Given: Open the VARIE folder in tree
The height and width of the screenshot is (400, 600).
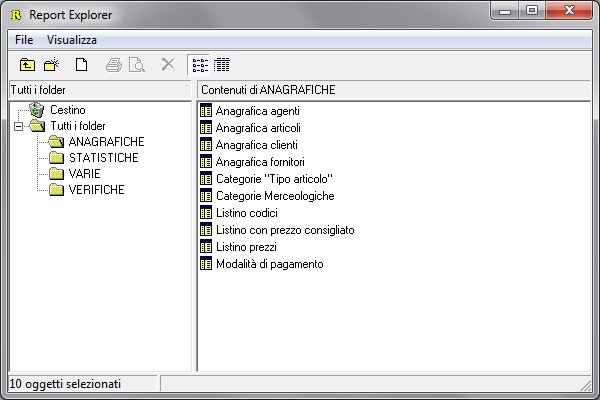Looking at the screenshot, I should pos(83,174).
